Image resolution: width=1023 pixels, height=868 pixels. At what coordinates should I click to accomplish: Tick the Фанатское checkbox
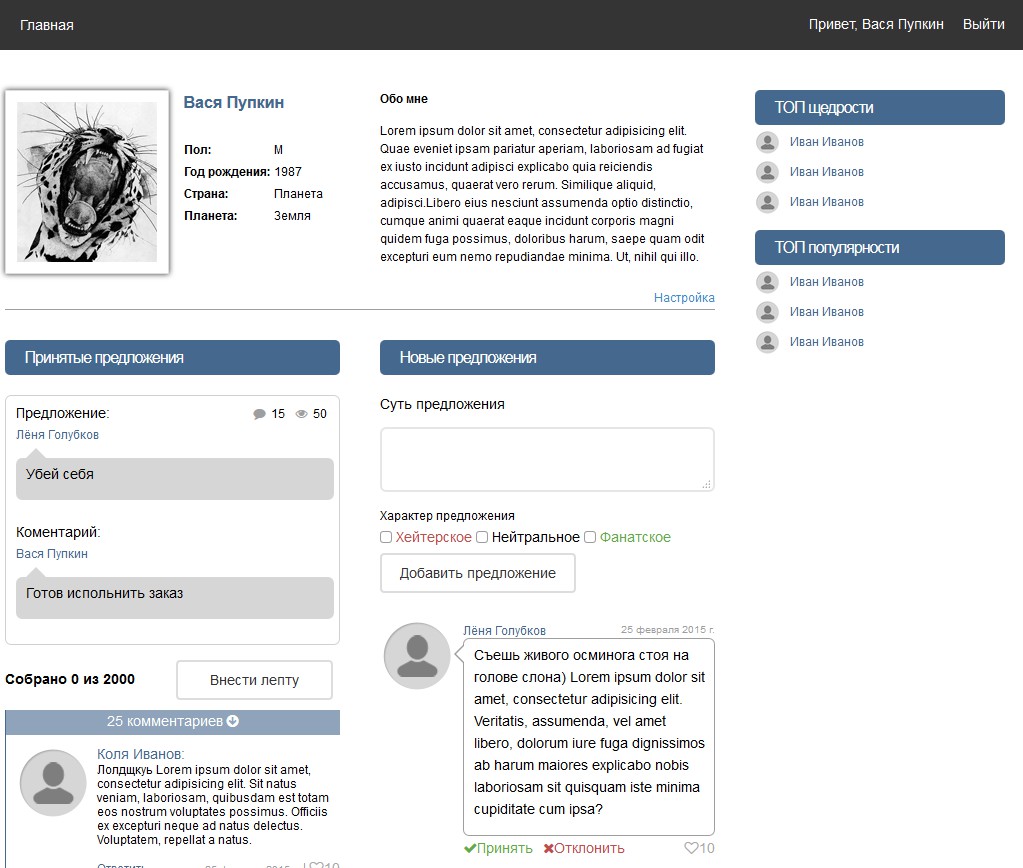click(590, 537)
